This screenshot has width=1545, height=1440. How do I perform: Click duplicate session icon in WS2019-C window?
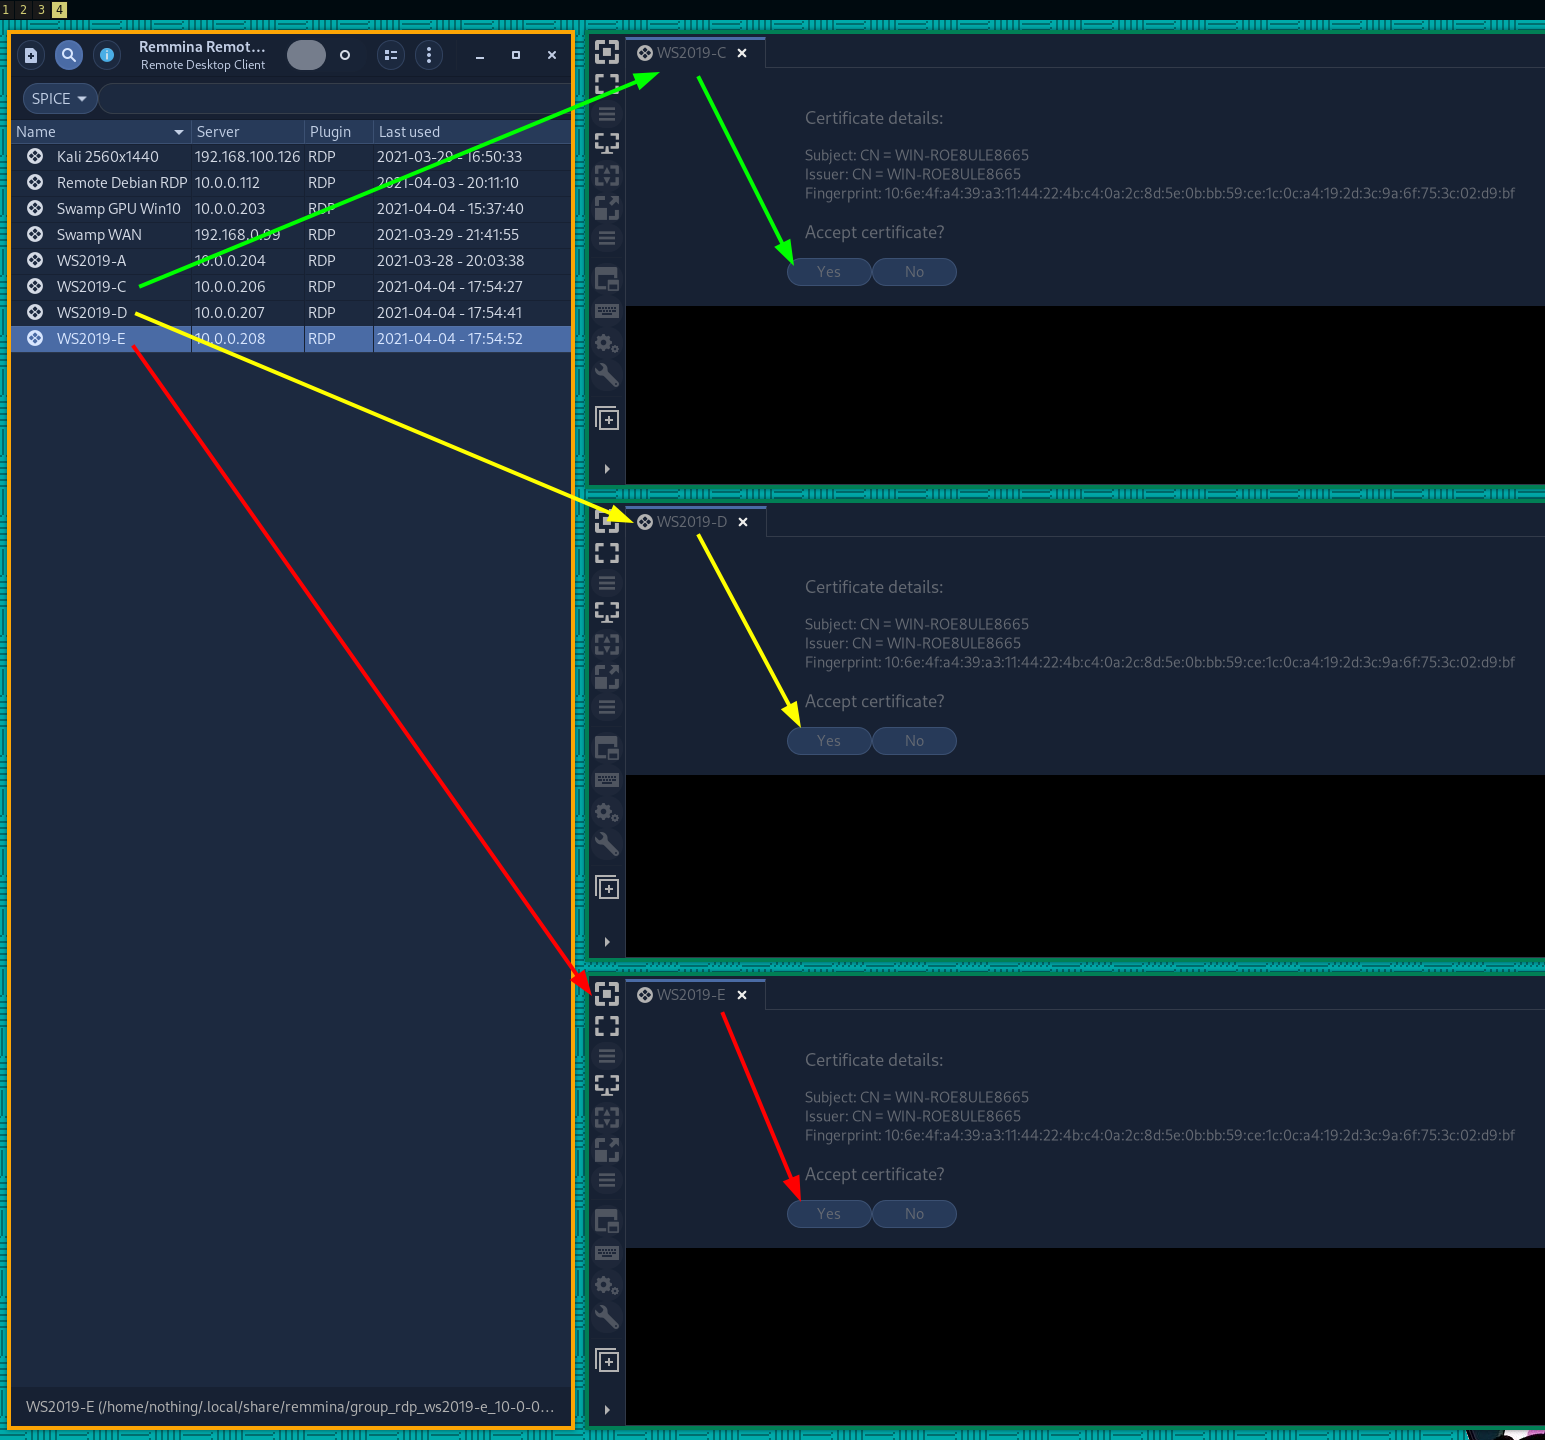(607, 418)
